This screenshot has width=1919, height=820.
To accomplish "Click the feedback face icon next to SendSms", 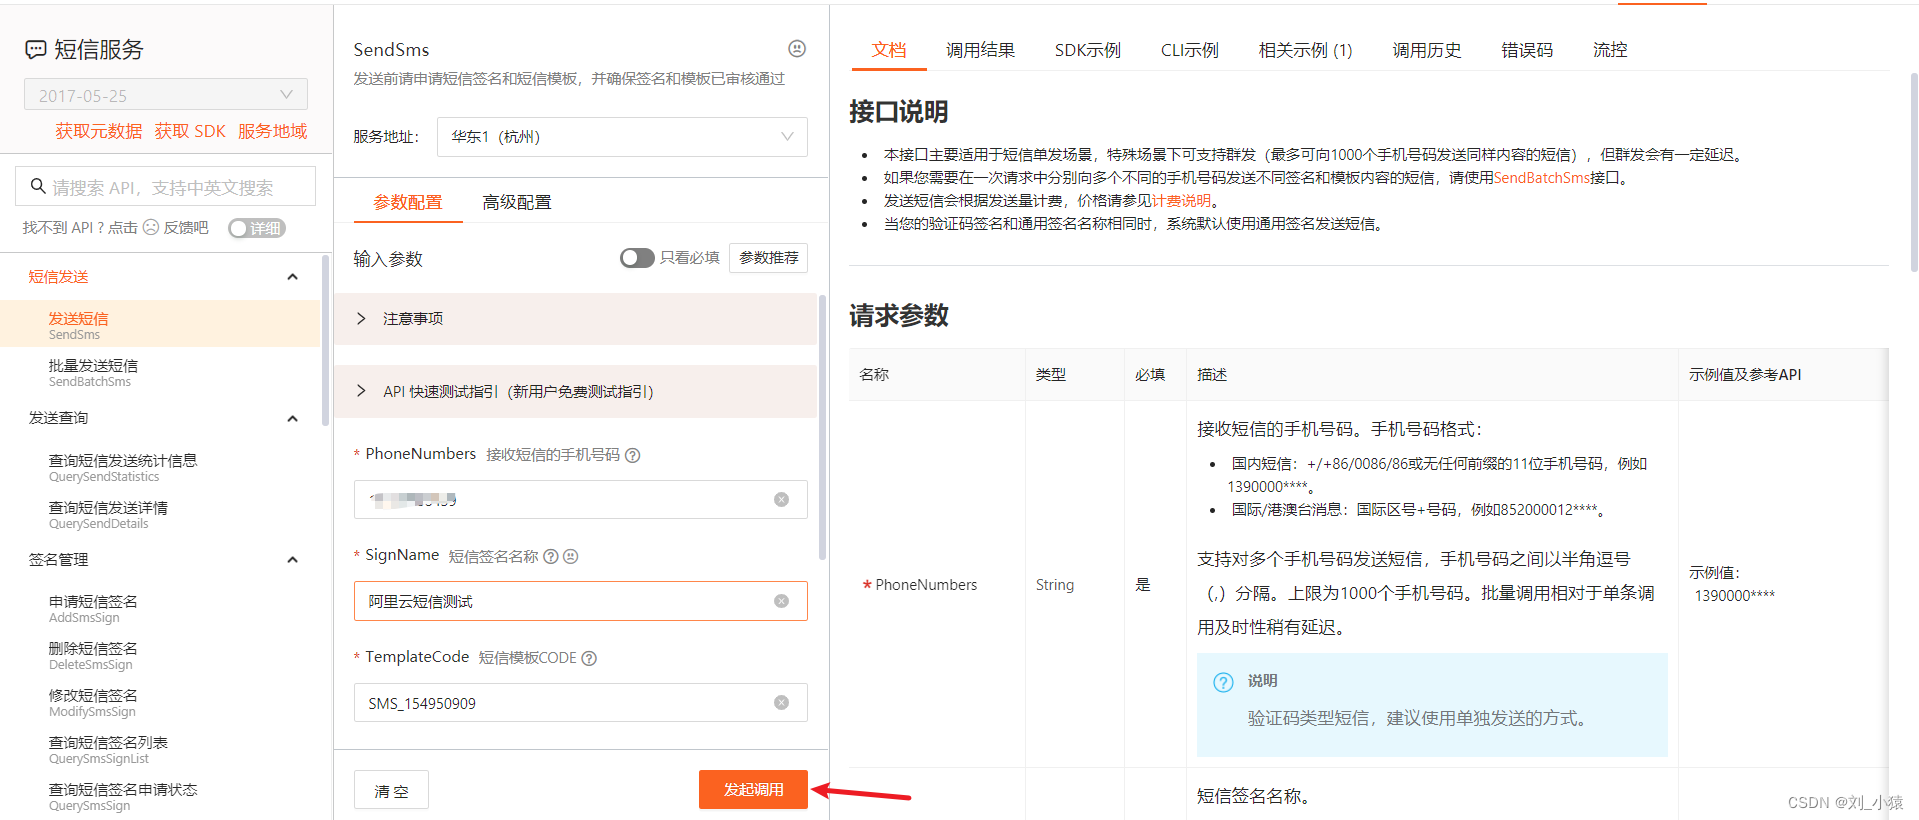I will pyautogui.click(x=797, y=48).
